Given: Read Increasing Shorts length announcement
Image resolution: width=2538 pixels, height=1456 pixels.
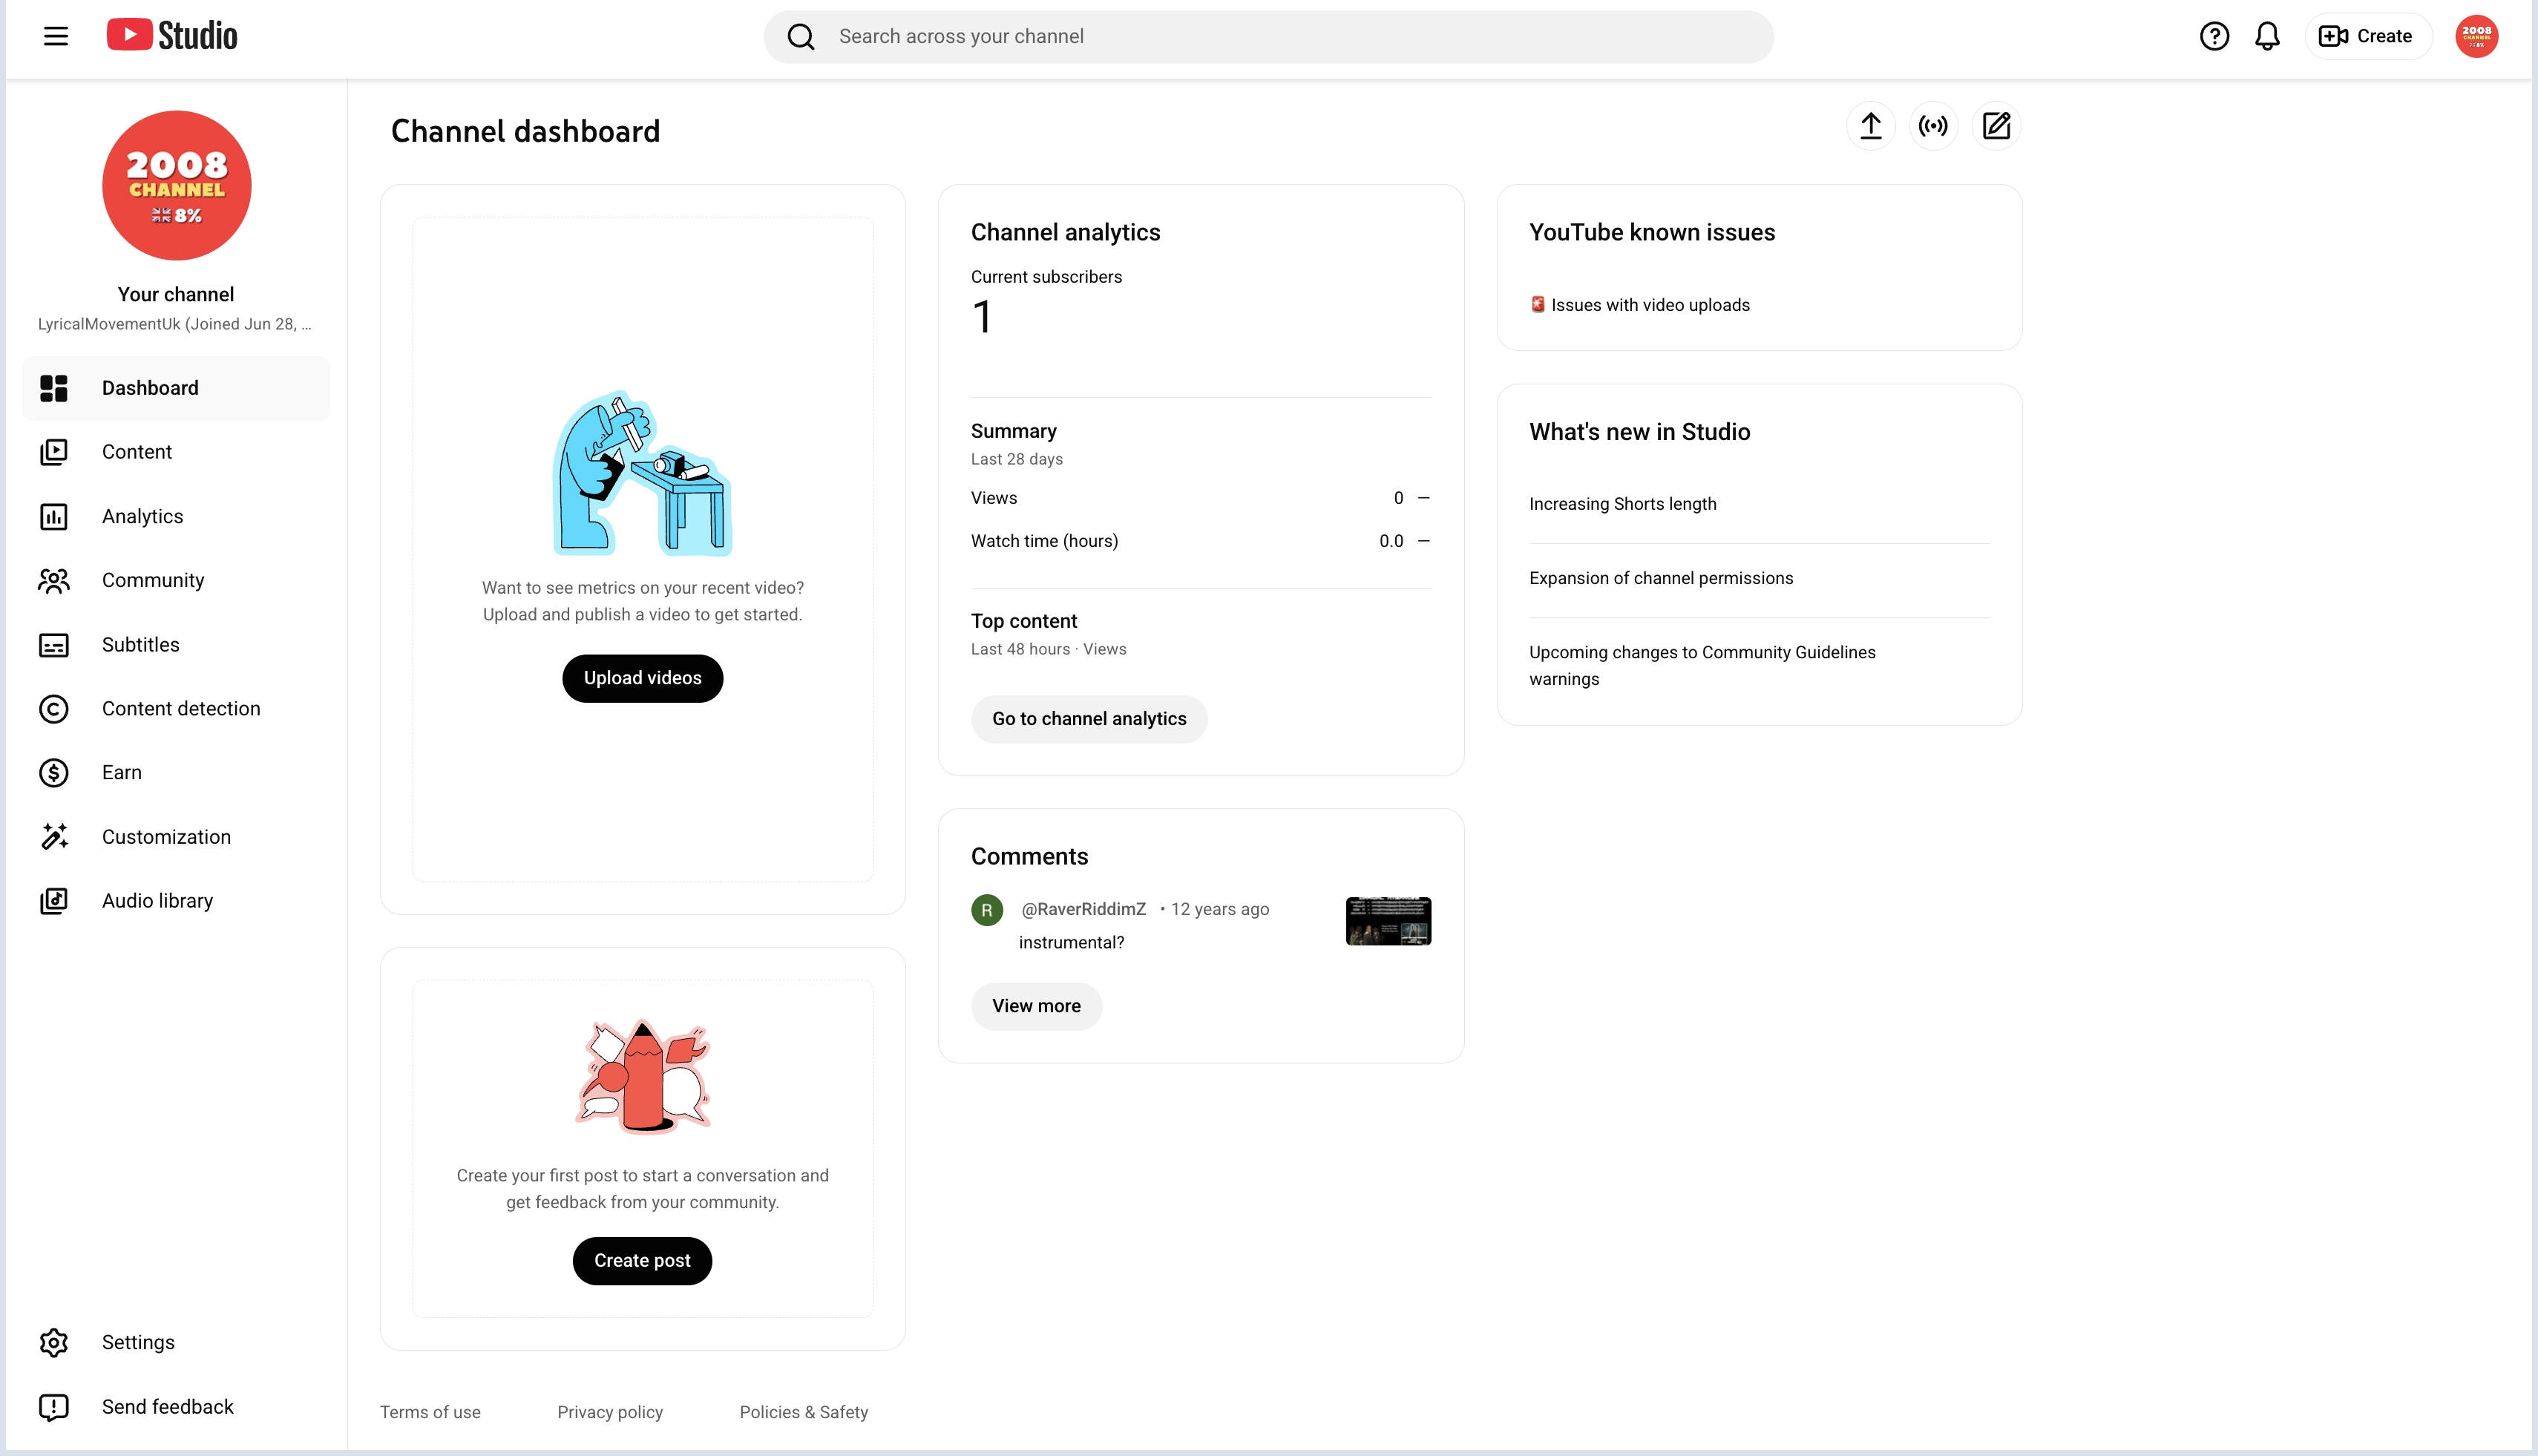Looking at the screenshot, I should (1622, 504).
